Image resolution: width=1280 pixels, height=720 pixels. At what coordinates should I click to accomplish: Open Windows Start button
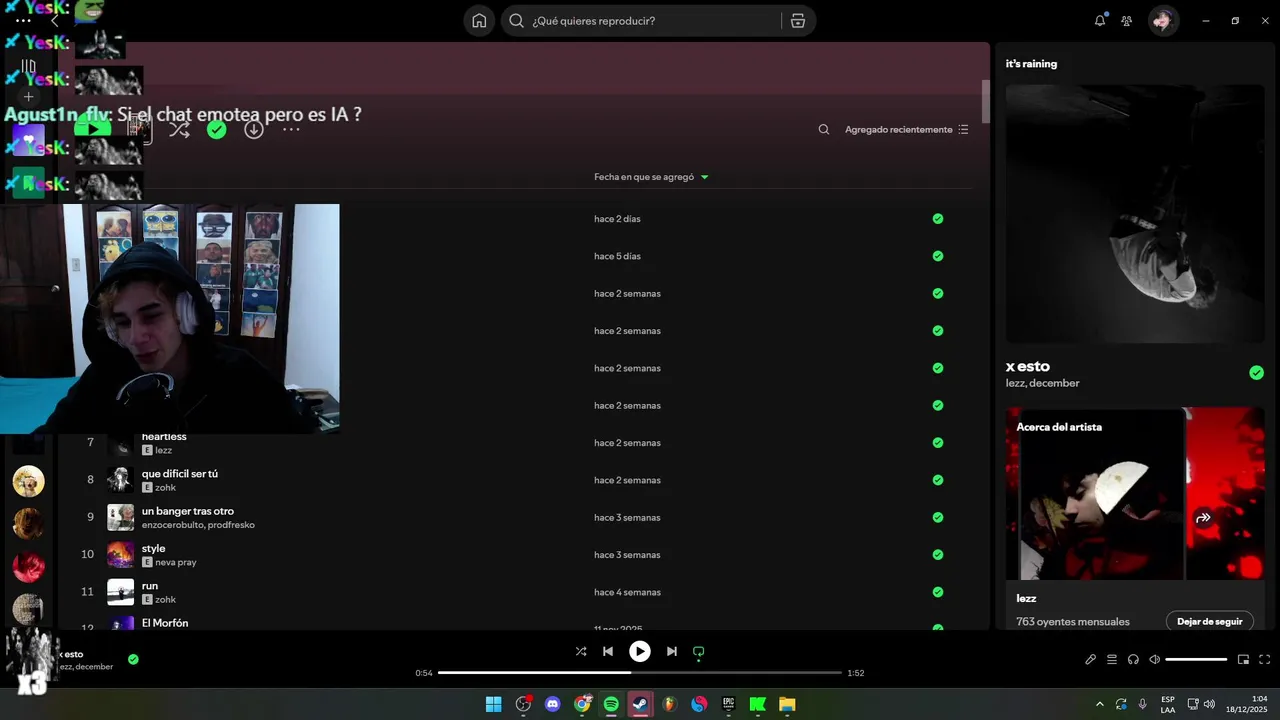(x=494, y=704)
